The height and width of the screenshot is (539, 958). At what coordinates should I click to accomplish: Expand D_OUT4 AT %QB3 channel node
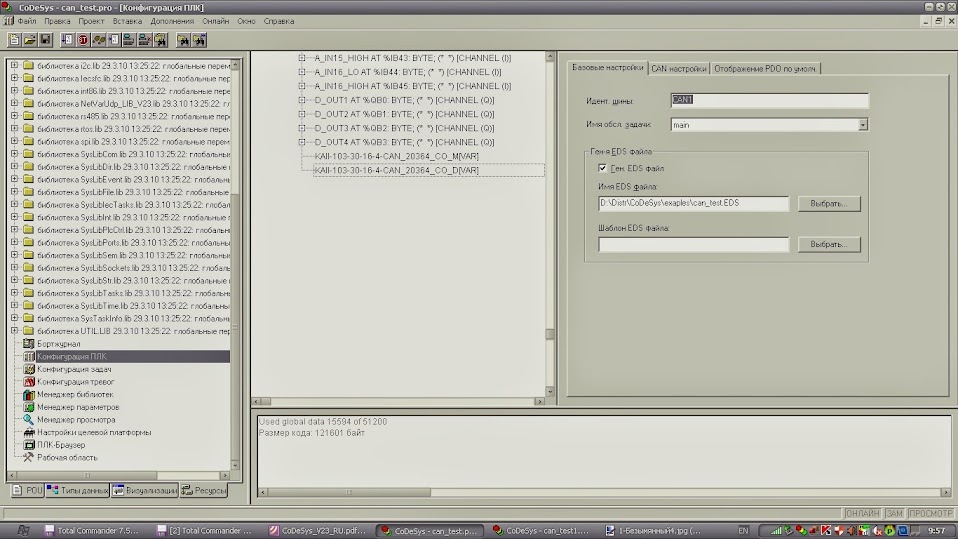302,142
